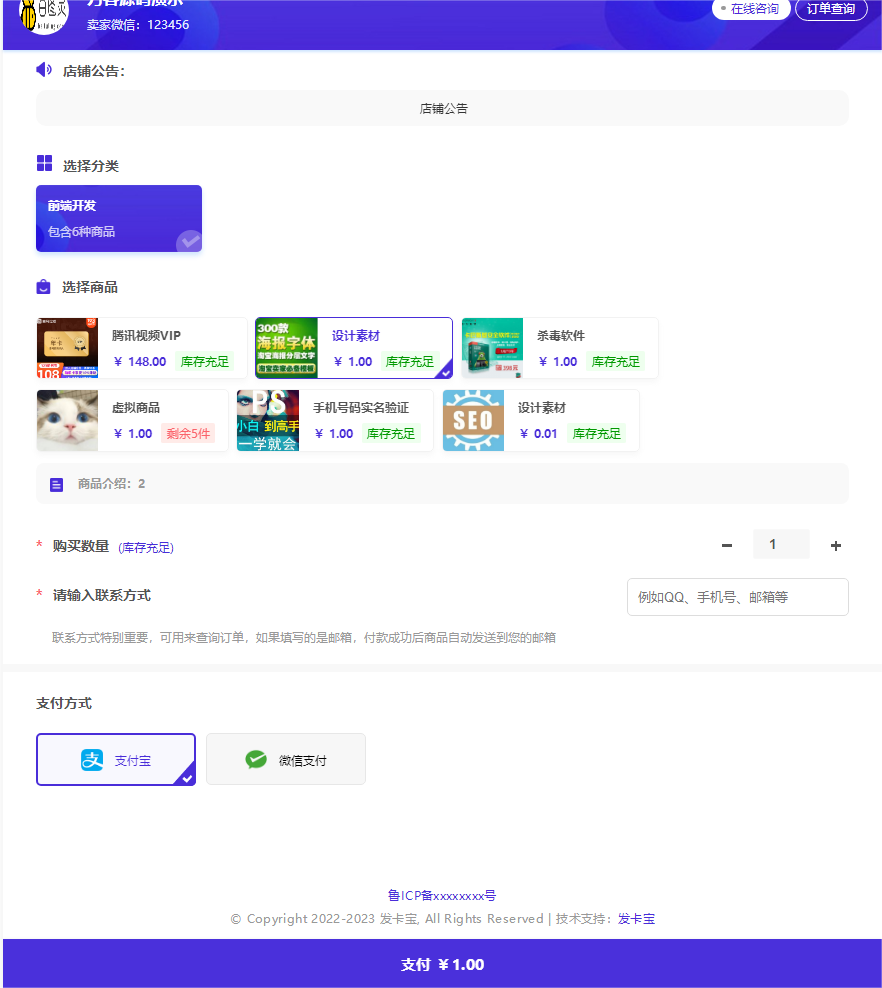Click the shopping bag icon beside 选择商品
Screen dimensions: 882x988
click(43, 287)
